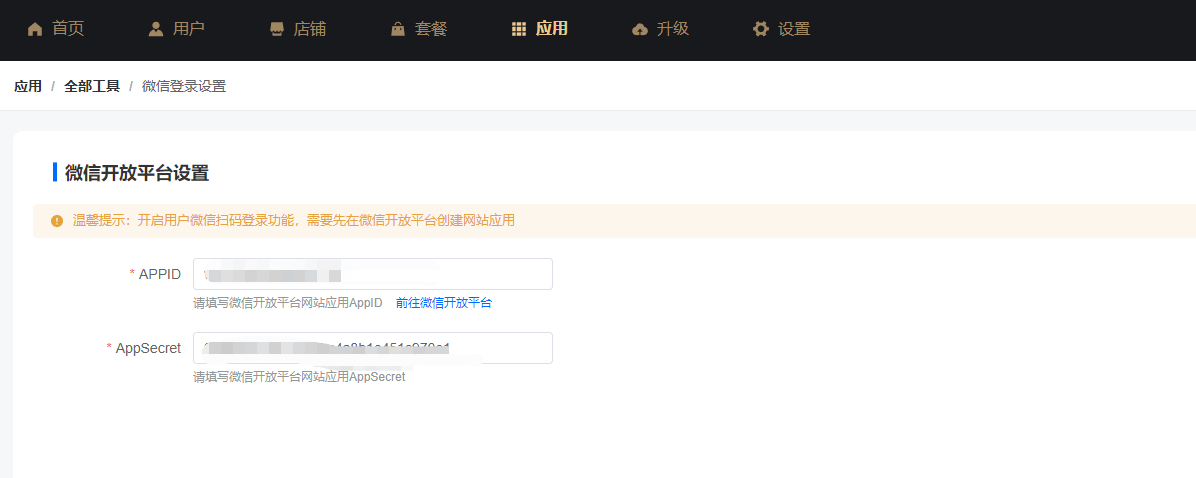Click the AppSecret field label
1196x478 pixels.
[x=148, y=348]
